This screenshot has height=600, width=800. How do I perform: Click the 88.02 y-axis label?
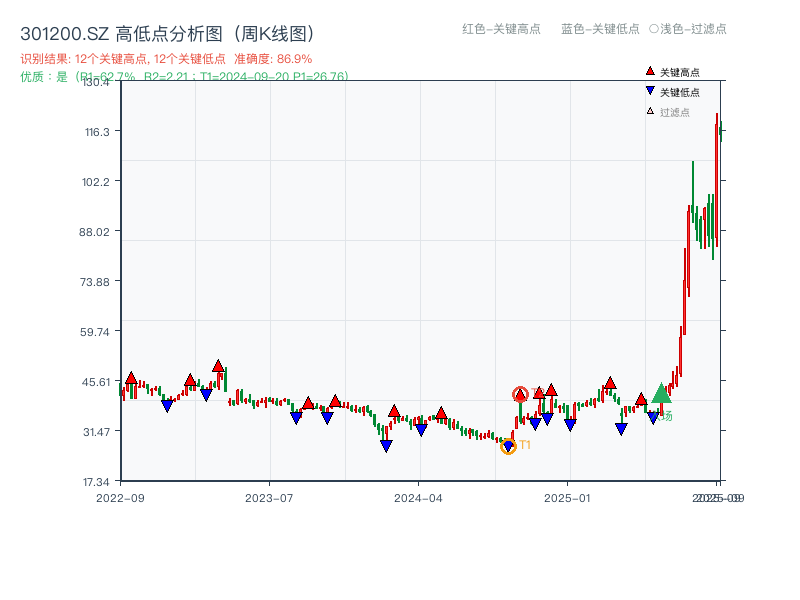click(94, 232)
